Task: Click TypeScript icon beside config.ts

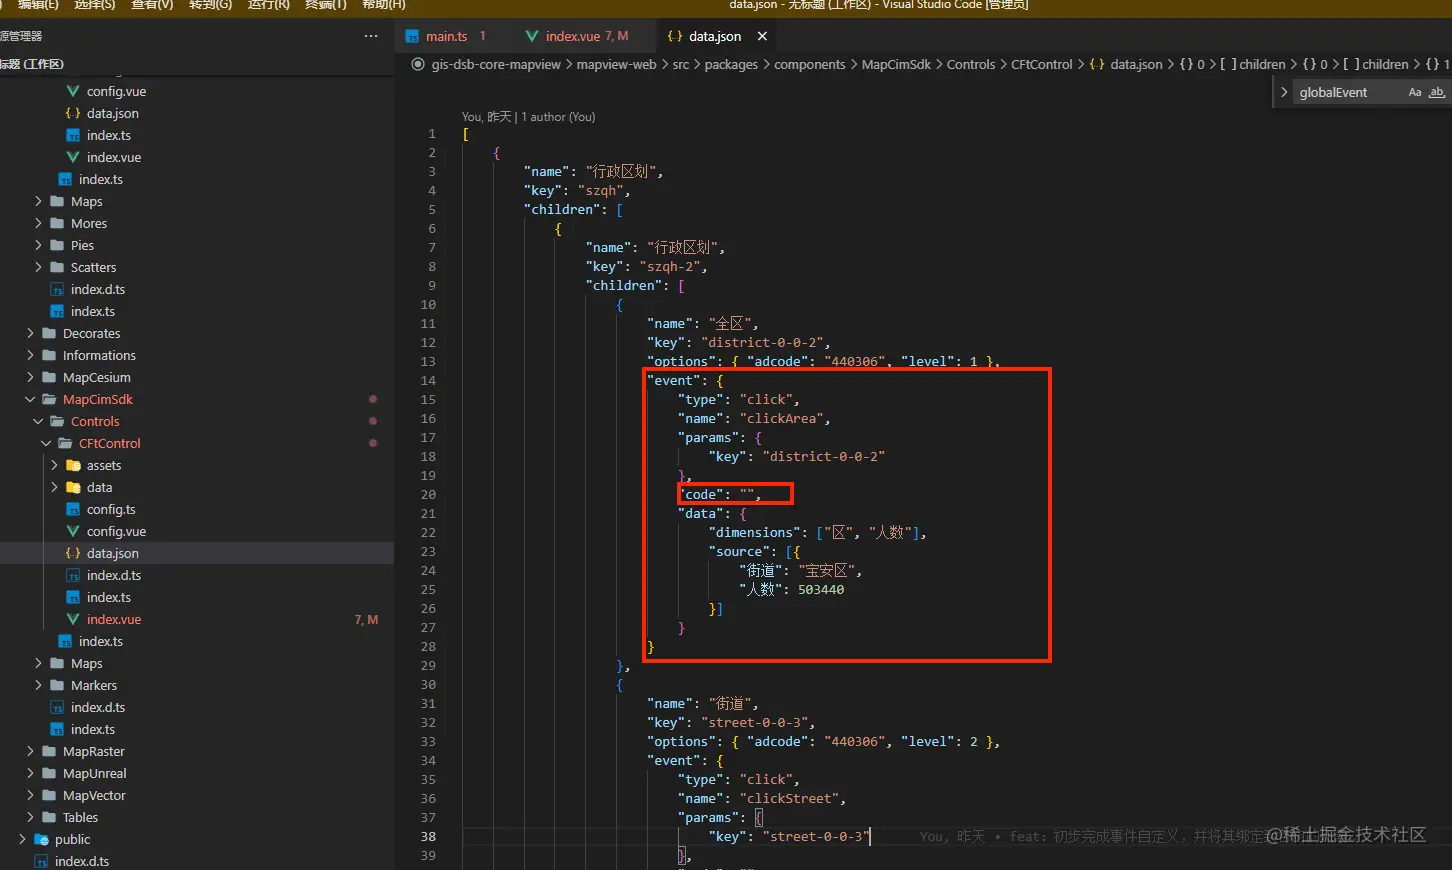Action: tap(73, 509)
